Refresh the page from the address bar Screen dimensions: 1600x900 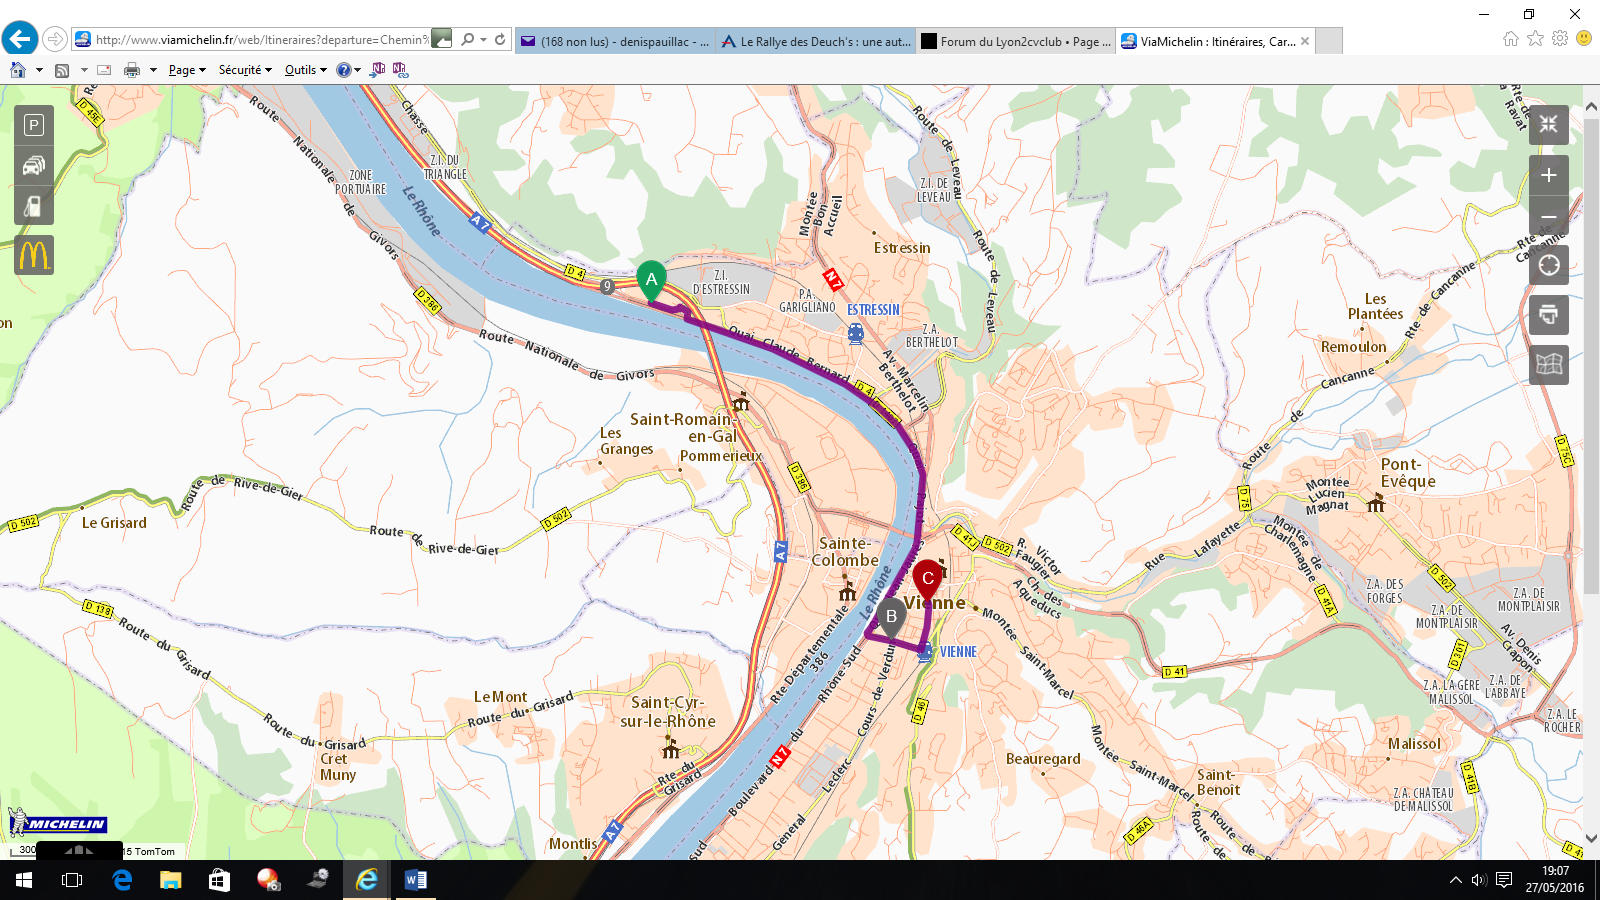coord(500,40)
